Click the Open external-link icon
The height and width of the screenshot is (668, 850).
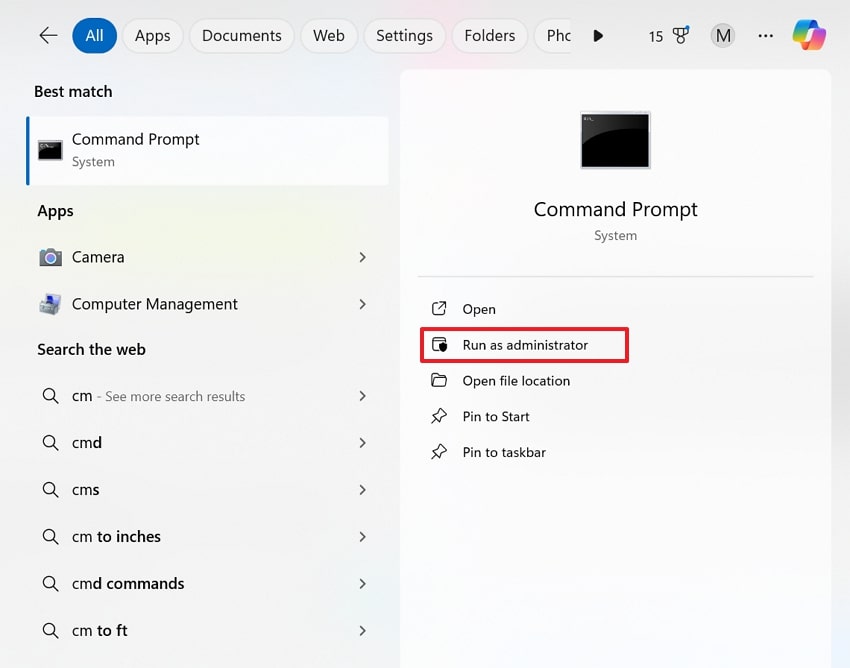(x=439, y=309)
